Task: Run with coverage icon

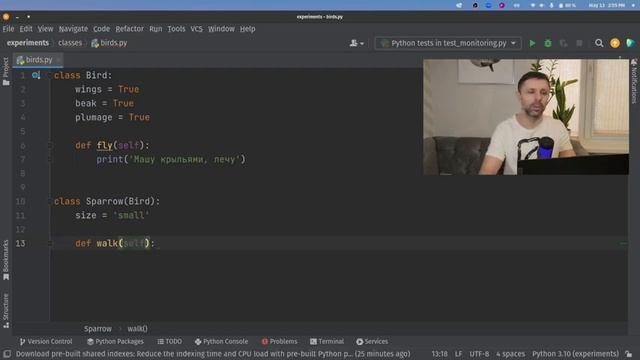Action: [x=563, y=43]
